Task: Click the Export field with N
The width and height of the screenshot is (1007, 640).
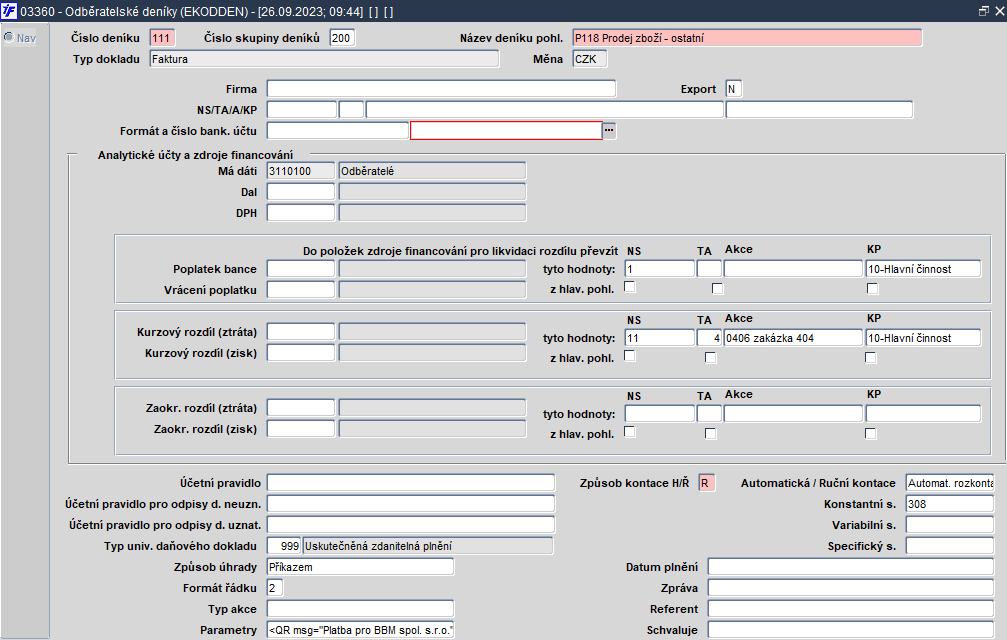Action: [x=733, y=89]
